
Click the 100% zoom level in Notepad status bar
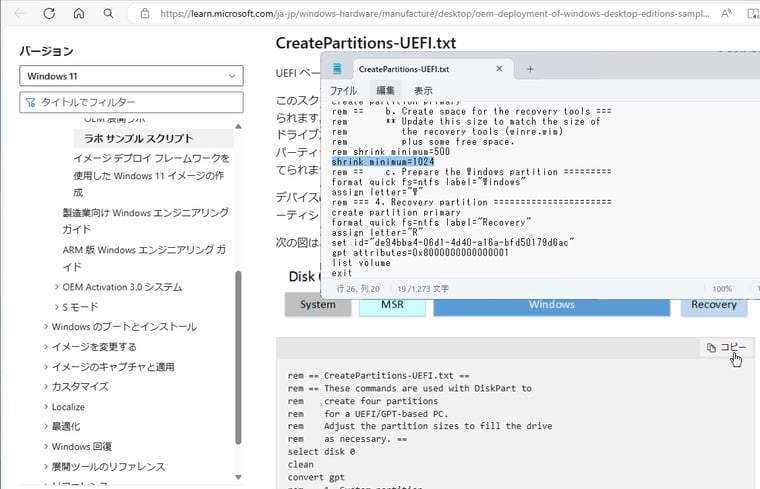722,289
